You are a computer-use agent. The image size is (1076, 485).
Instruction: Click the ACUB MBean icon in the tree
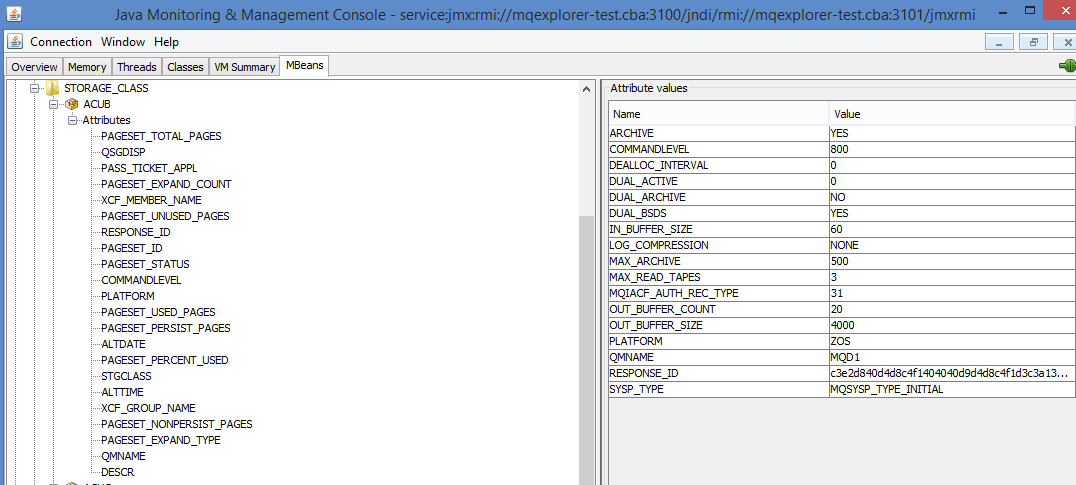click(71, 104)
